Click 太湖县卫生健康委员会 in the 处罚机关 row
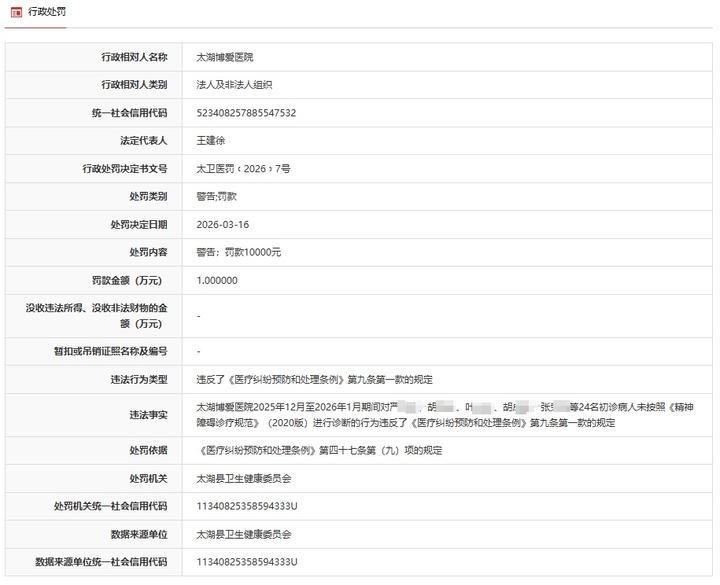The image size is (720, 585). [x=244, y=479]
